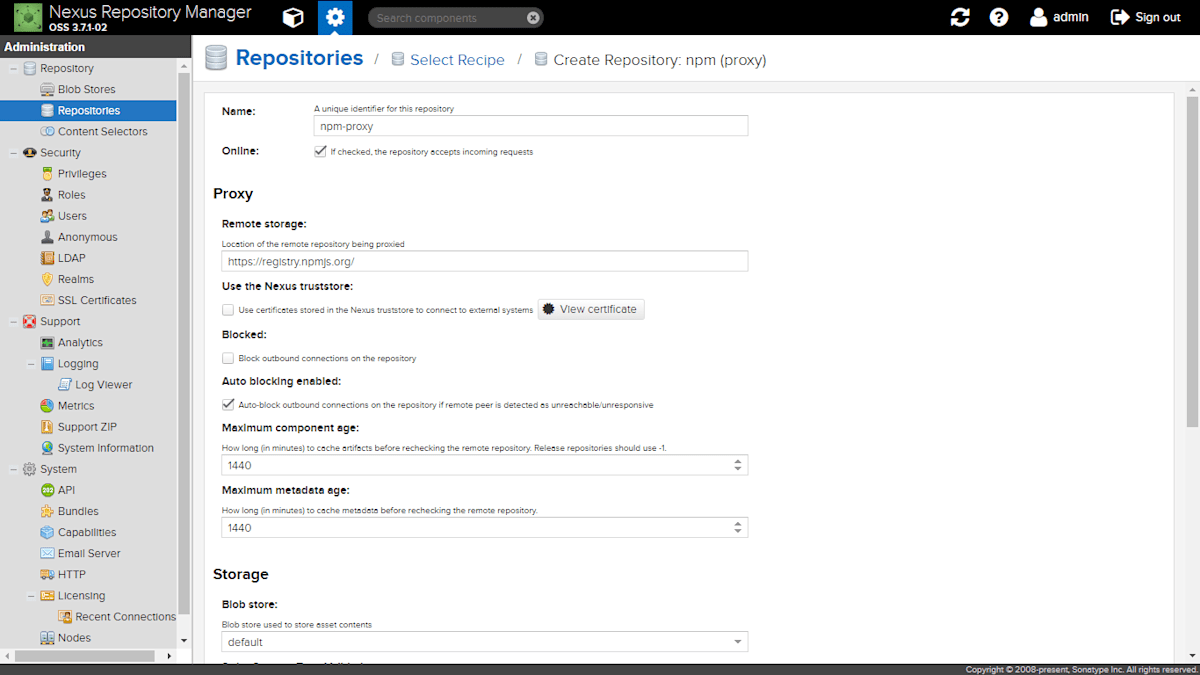Increase Maximum component age value

click(738, 461)
